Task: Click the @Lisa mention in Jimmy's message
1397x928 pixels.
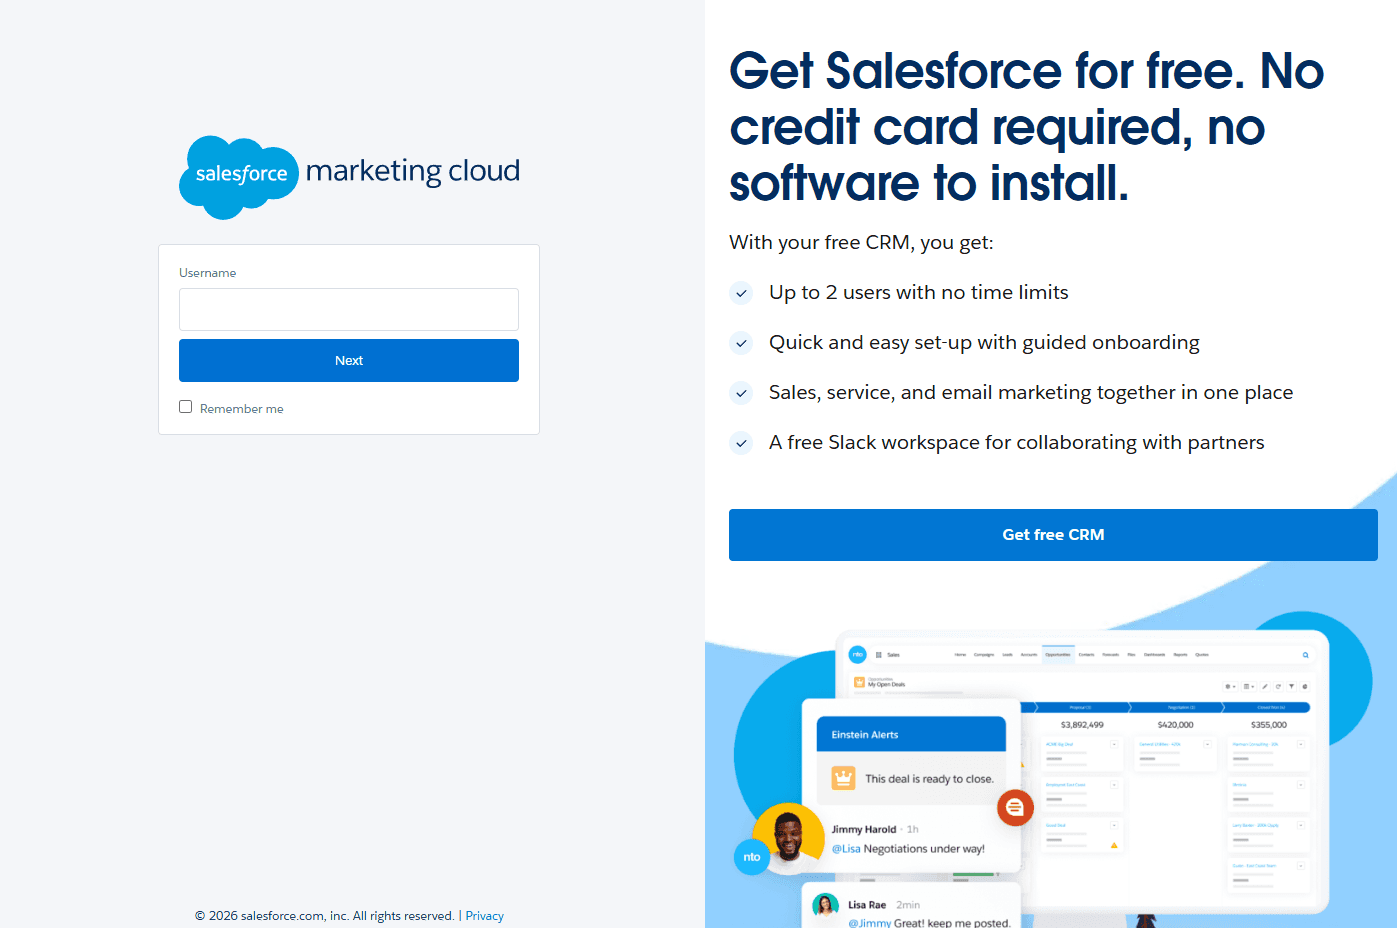Action: coord(846,849)
